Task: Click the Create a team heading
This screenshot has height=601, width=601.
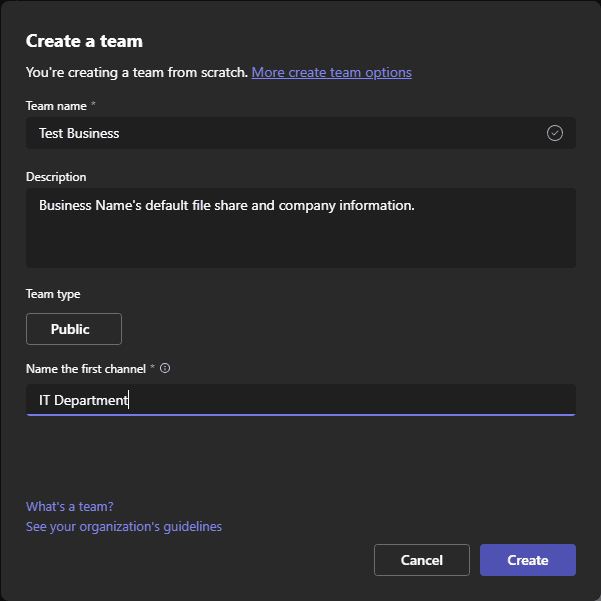Action: (84, 41)
